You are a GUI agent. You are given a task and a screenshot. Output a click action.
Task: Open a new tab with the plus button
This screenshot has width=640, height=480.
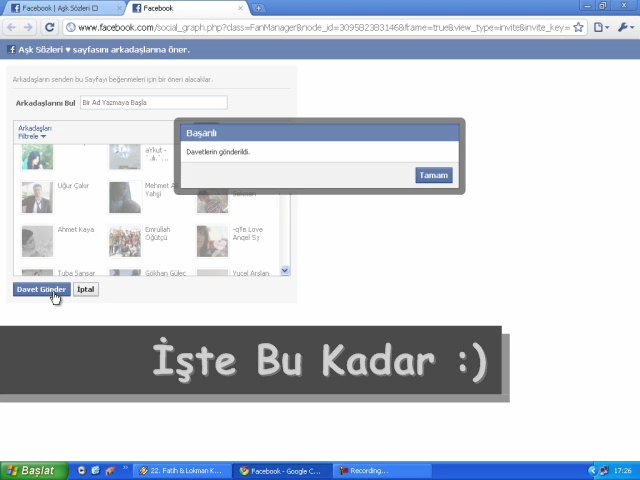pyautogui.click(x=258, y=8)
